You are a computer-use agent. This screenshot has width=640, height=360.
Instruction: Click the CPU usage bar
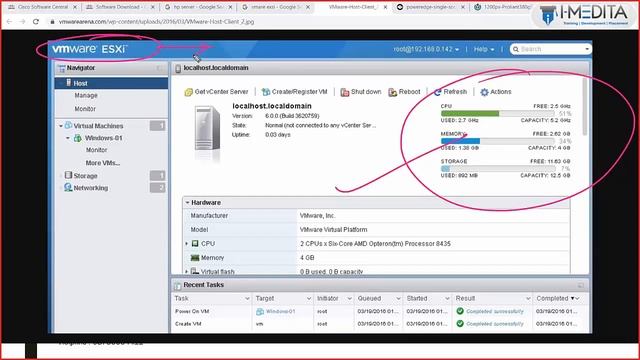(x=498, y=113)
